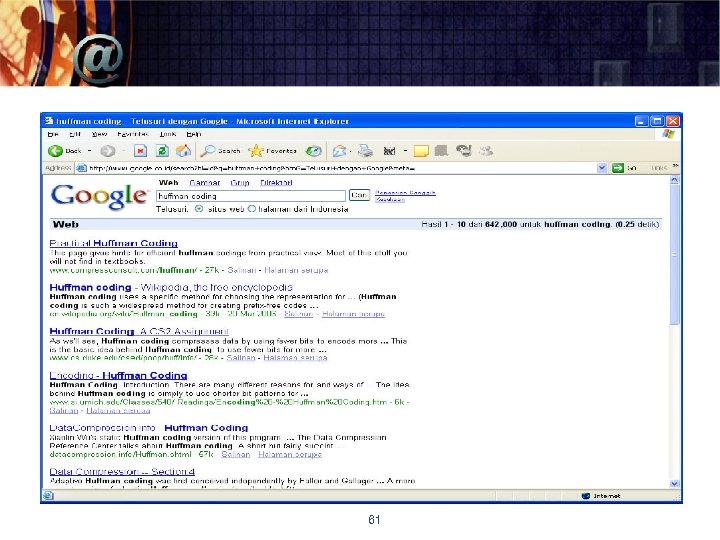Click the preferences link below advanced search
The width and height of the screenshot is (720, 540).
point(390,200)
